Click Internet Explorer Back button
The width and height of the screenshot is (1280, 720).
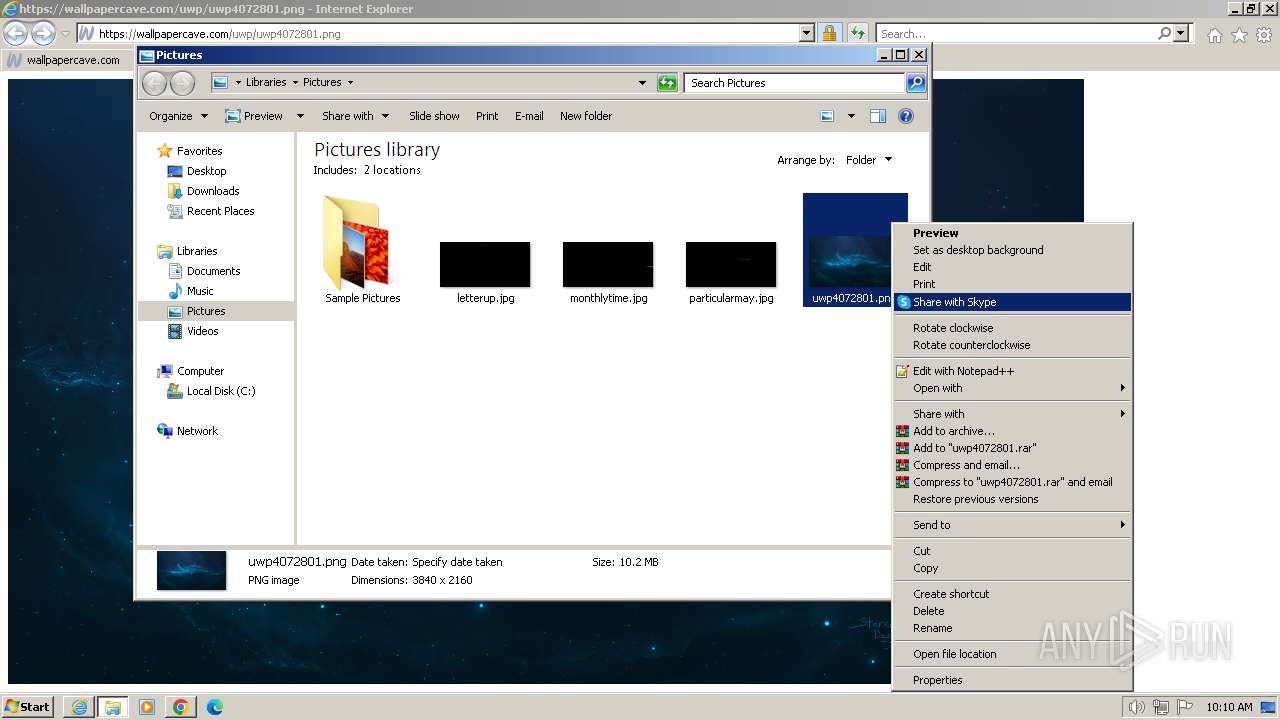tap(15, 33)
